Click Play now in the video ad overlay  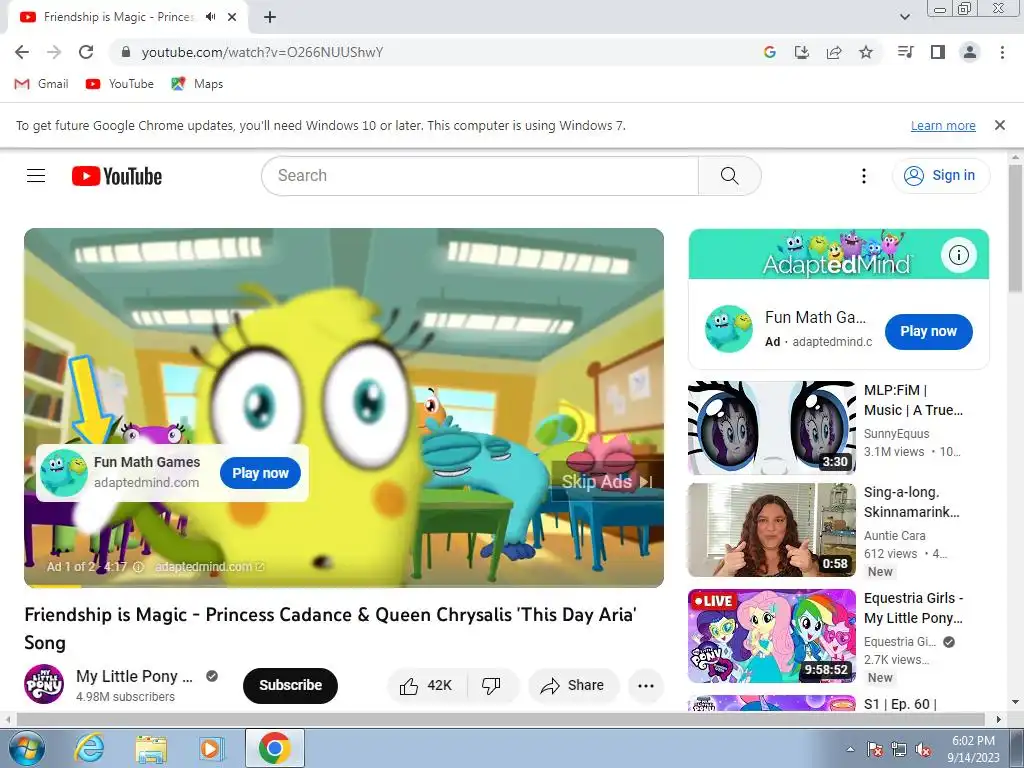click(x=260, y=473)
